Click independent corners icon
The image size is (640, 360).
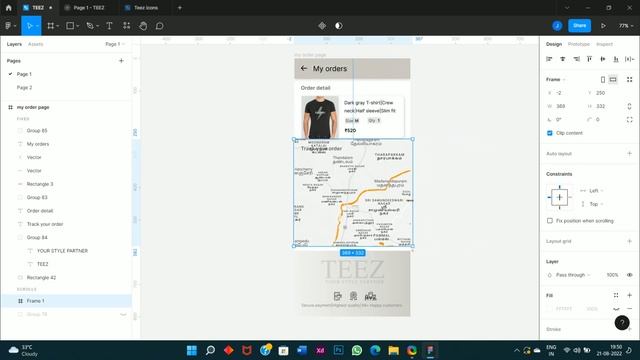[629, 120]
